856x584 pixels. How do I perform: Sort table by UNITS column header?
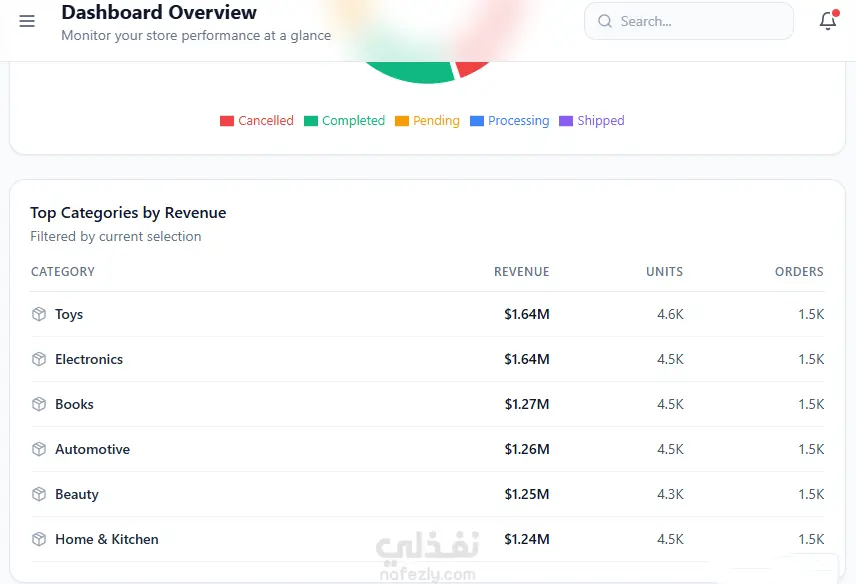pyautogui.click(x=664, y=272)
